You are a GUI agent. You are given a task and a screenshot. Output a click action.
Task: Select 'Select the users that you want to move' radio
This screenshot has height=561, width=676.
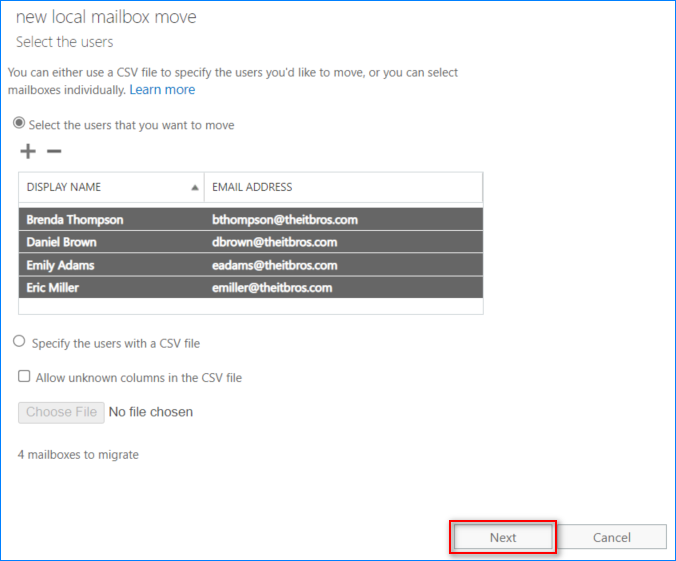[19, 123]
